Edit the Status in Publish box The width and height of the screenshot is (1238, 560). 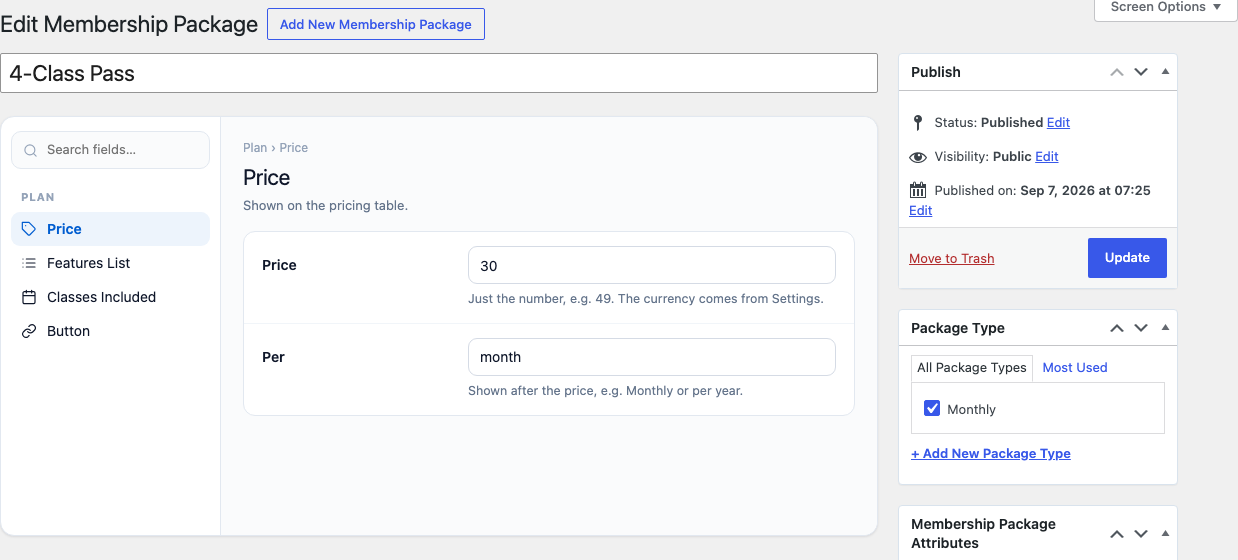[1058, 123]
